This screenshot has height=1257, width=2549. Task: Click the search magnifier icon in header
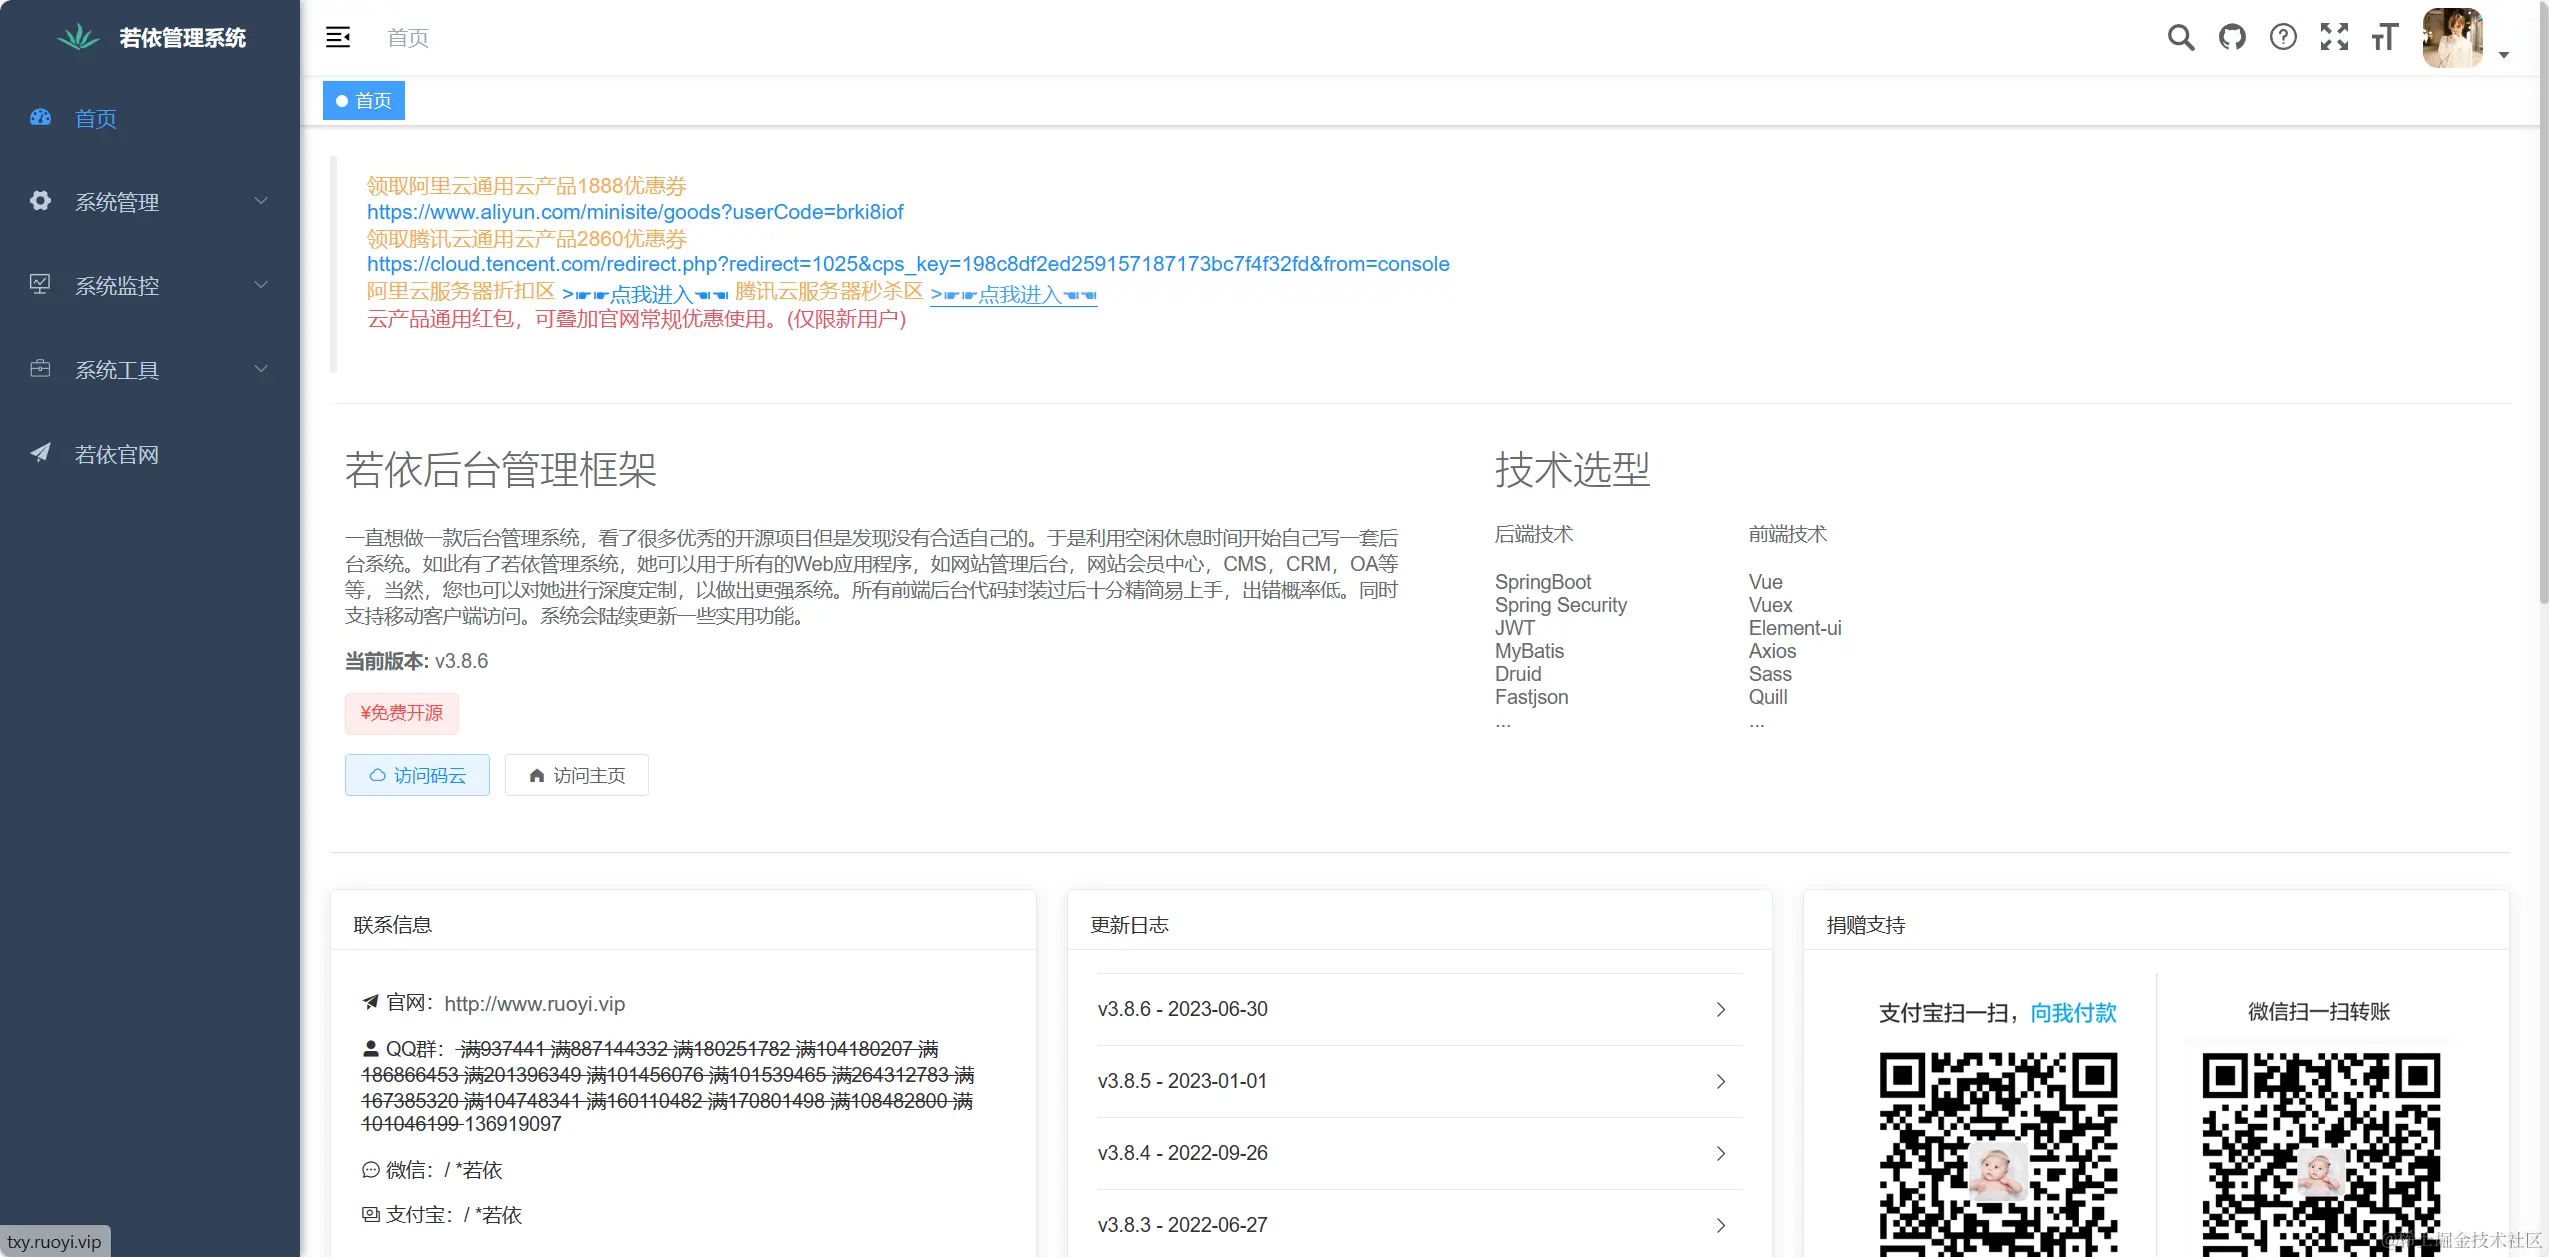pos(2180,38)
